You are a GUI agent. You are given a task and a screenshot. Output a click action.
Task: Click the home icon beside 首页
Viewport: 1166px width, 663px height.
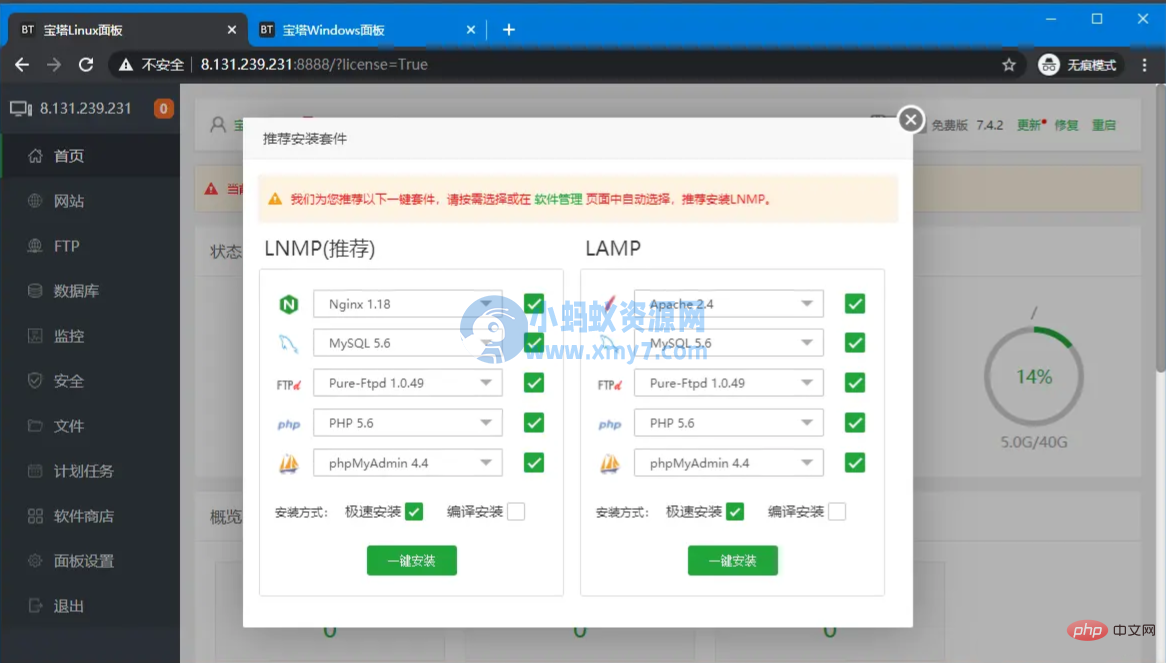35,156
